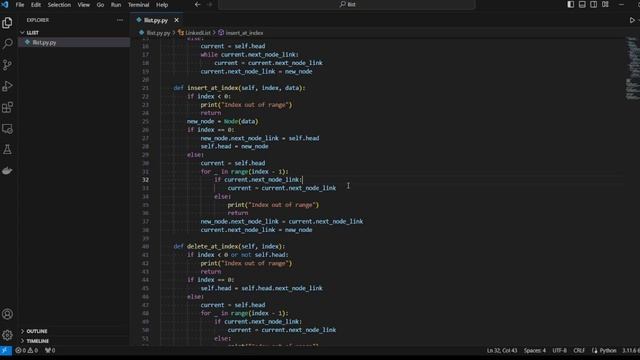Open the File menu
Image resolution: width=640 pixels, height=360 pixels.
click(x=20, y=5)
